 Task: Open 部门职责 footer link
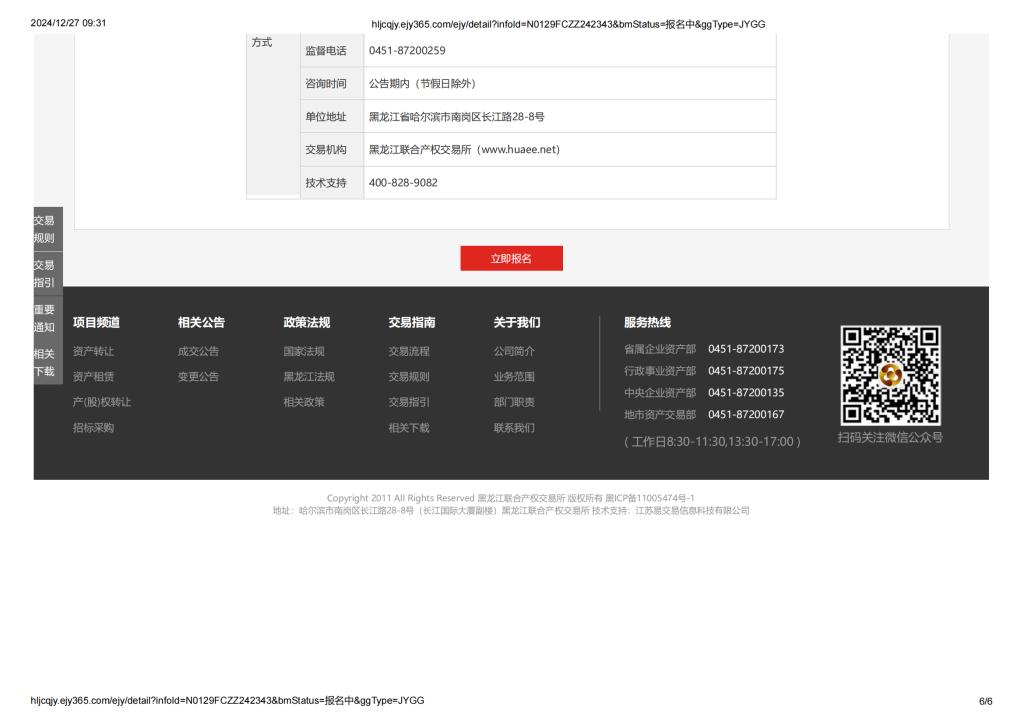pos(514,402)
